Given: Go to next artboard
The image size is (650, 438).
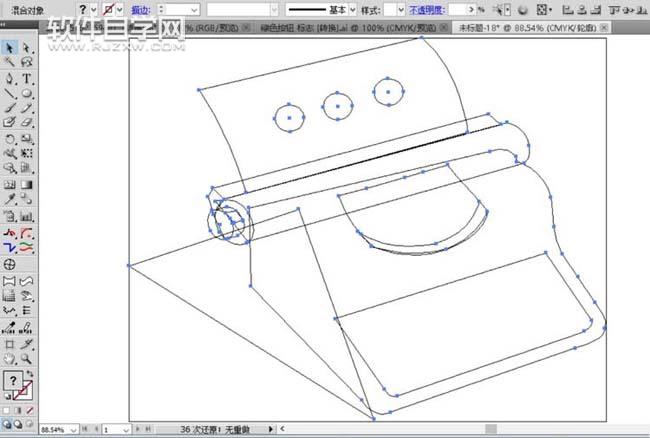Looking at the screenshot, I should coord(138,429).
